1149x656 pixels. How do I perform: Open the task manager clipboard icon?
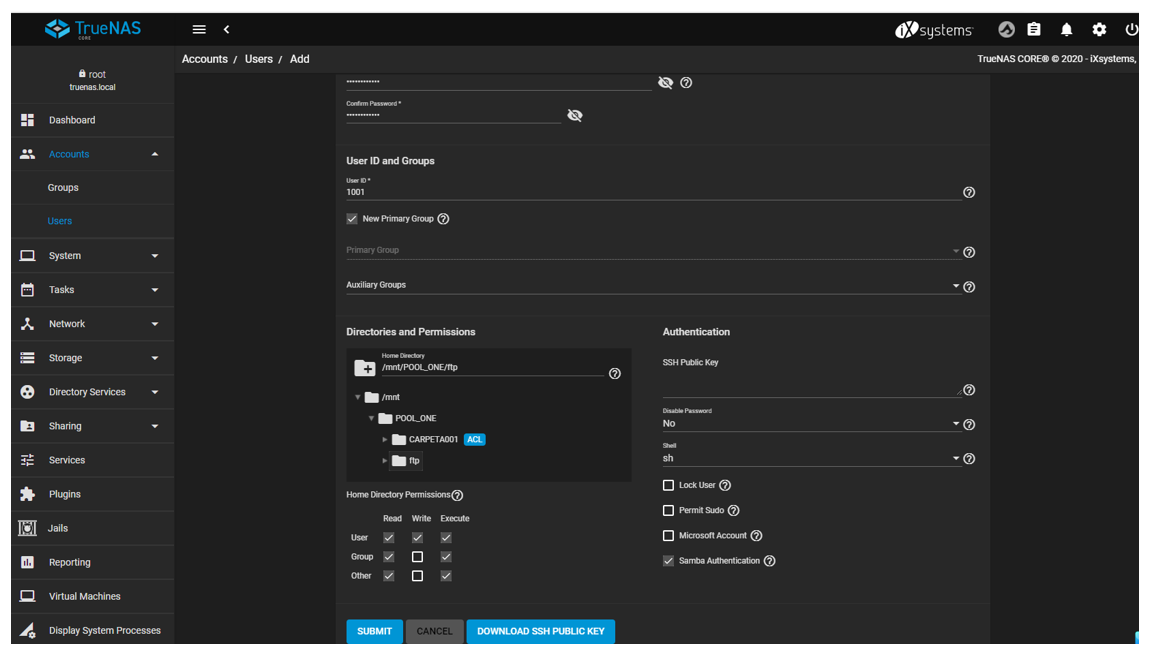pos(1034,29)
